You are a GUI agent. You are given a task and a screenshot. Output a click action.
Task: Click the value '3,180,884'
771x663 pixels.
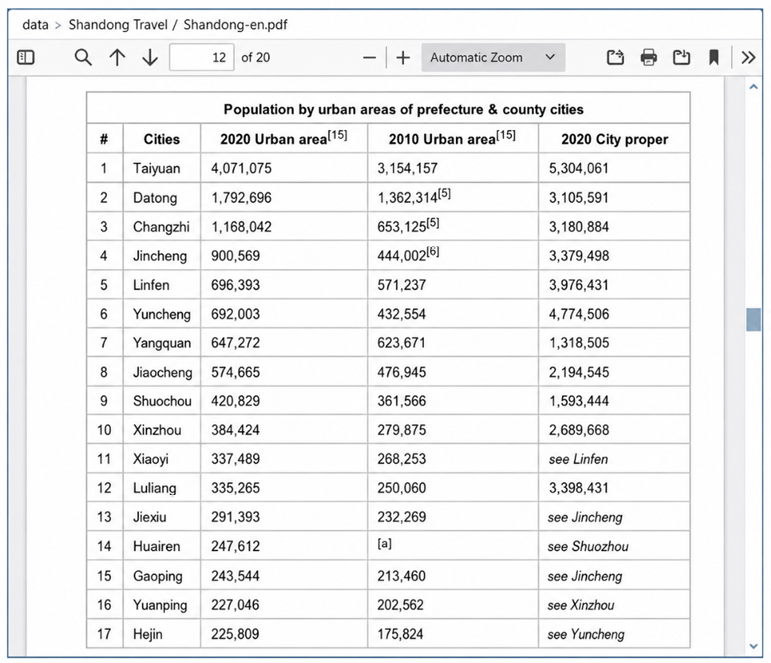click(579, 227)
